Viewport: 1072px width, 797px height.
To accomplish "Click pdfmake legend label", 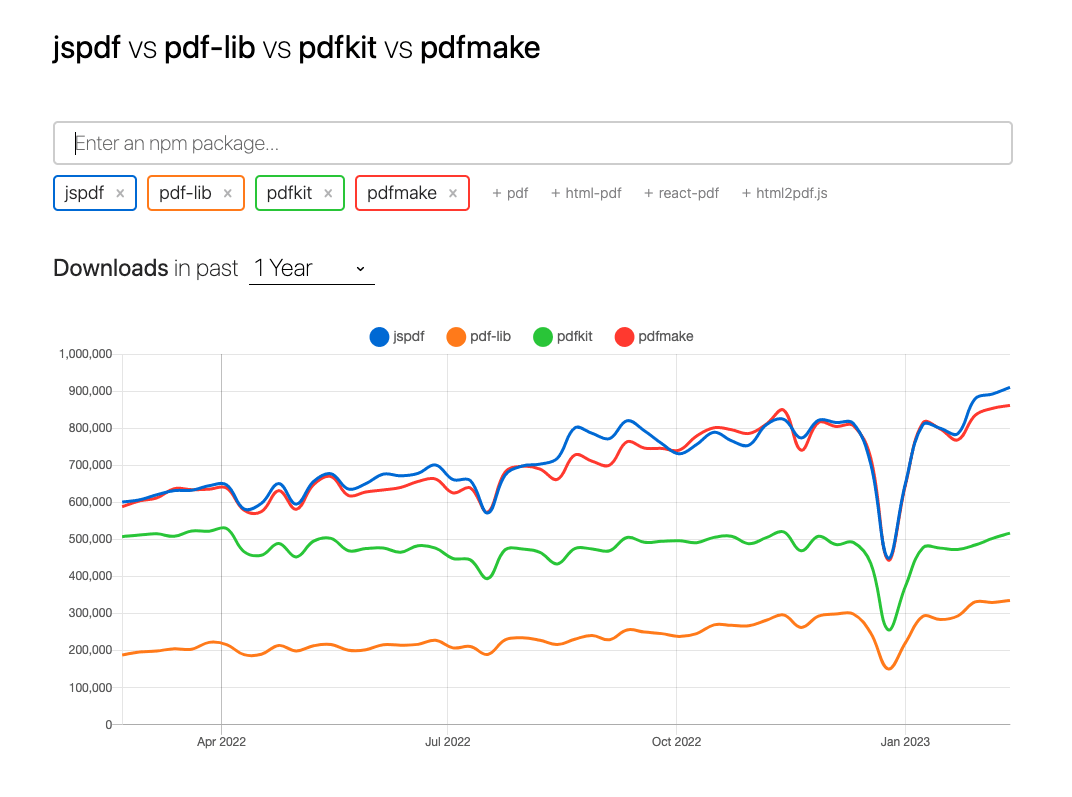I will [666, 336].
